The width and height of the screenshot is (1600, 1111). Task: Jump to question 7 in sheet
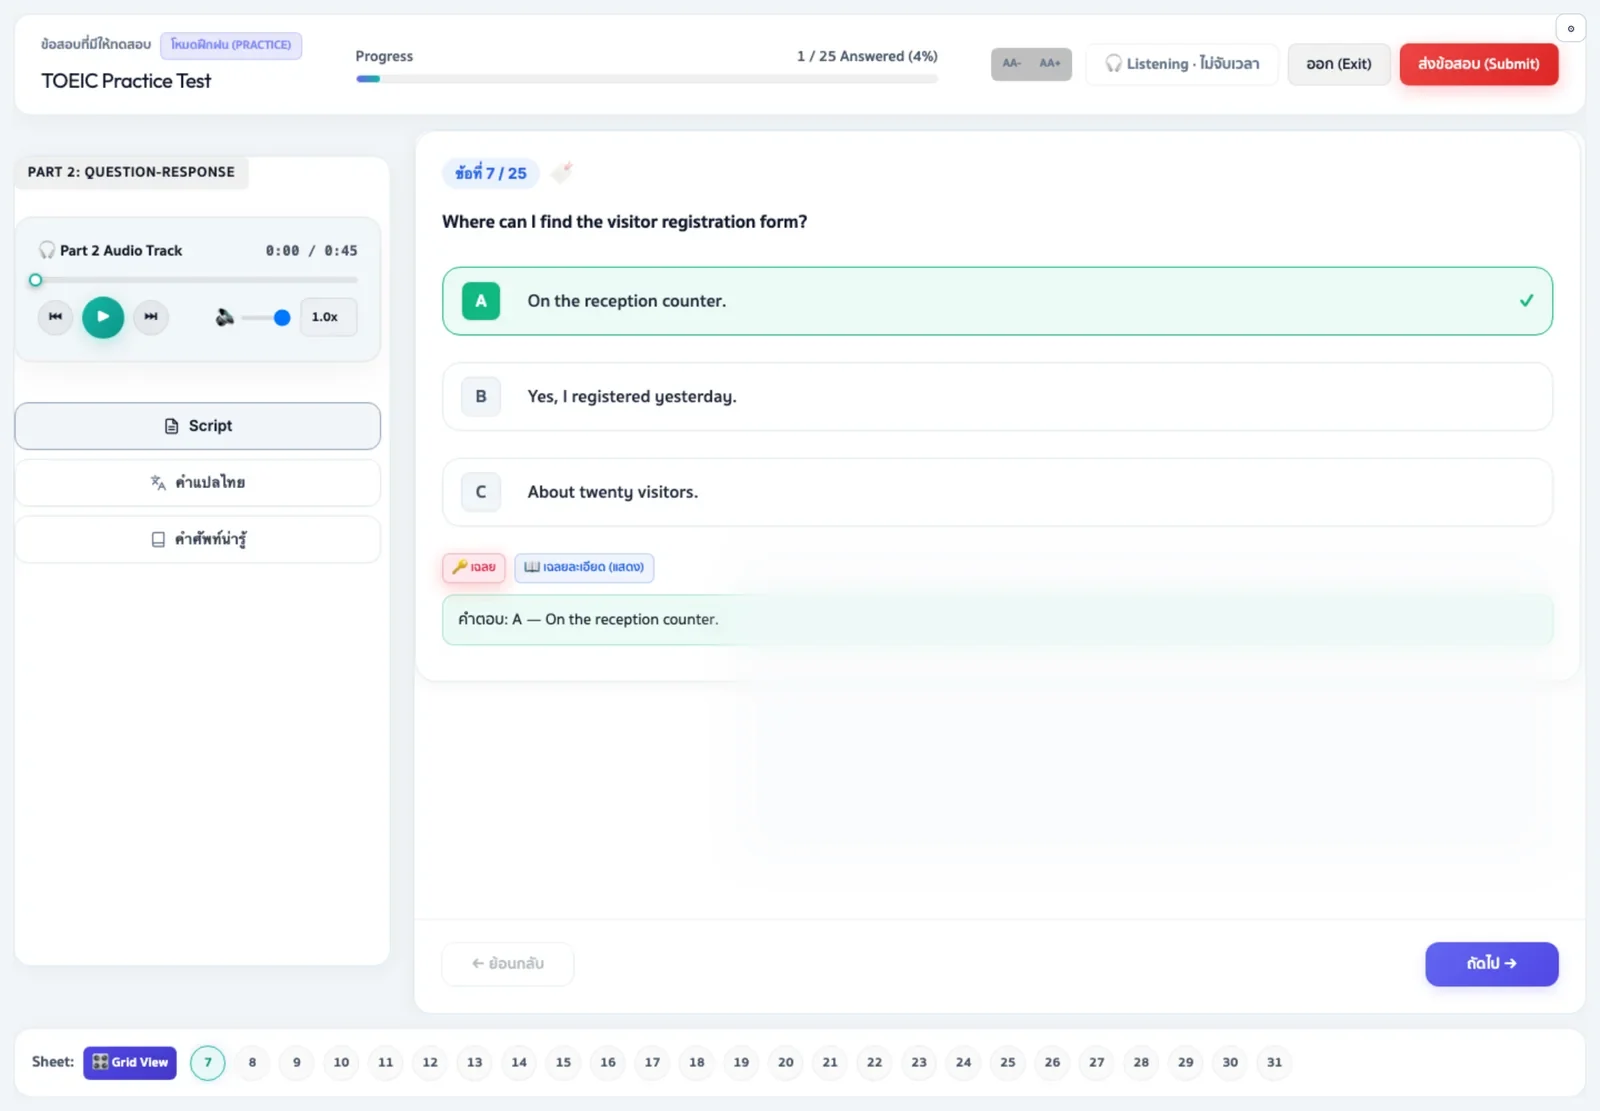tap(208, 1062)
